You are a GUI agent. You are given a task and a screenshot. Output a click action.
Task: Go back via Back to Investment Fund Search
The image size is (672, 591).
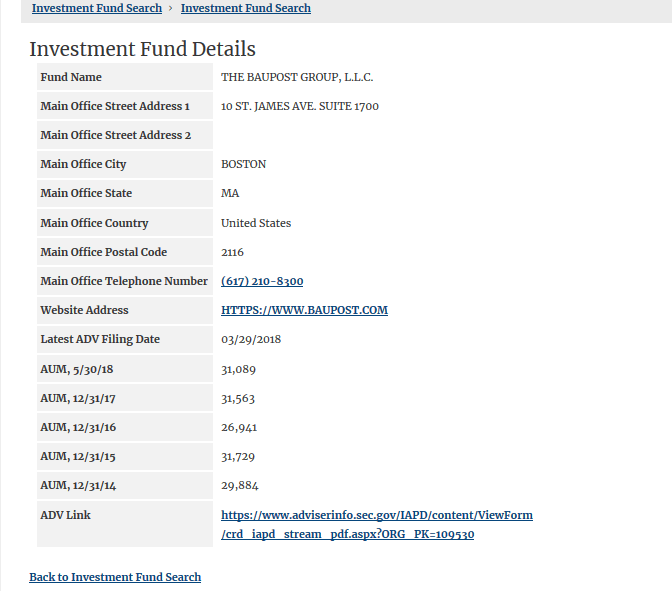(x=115, y=577)
